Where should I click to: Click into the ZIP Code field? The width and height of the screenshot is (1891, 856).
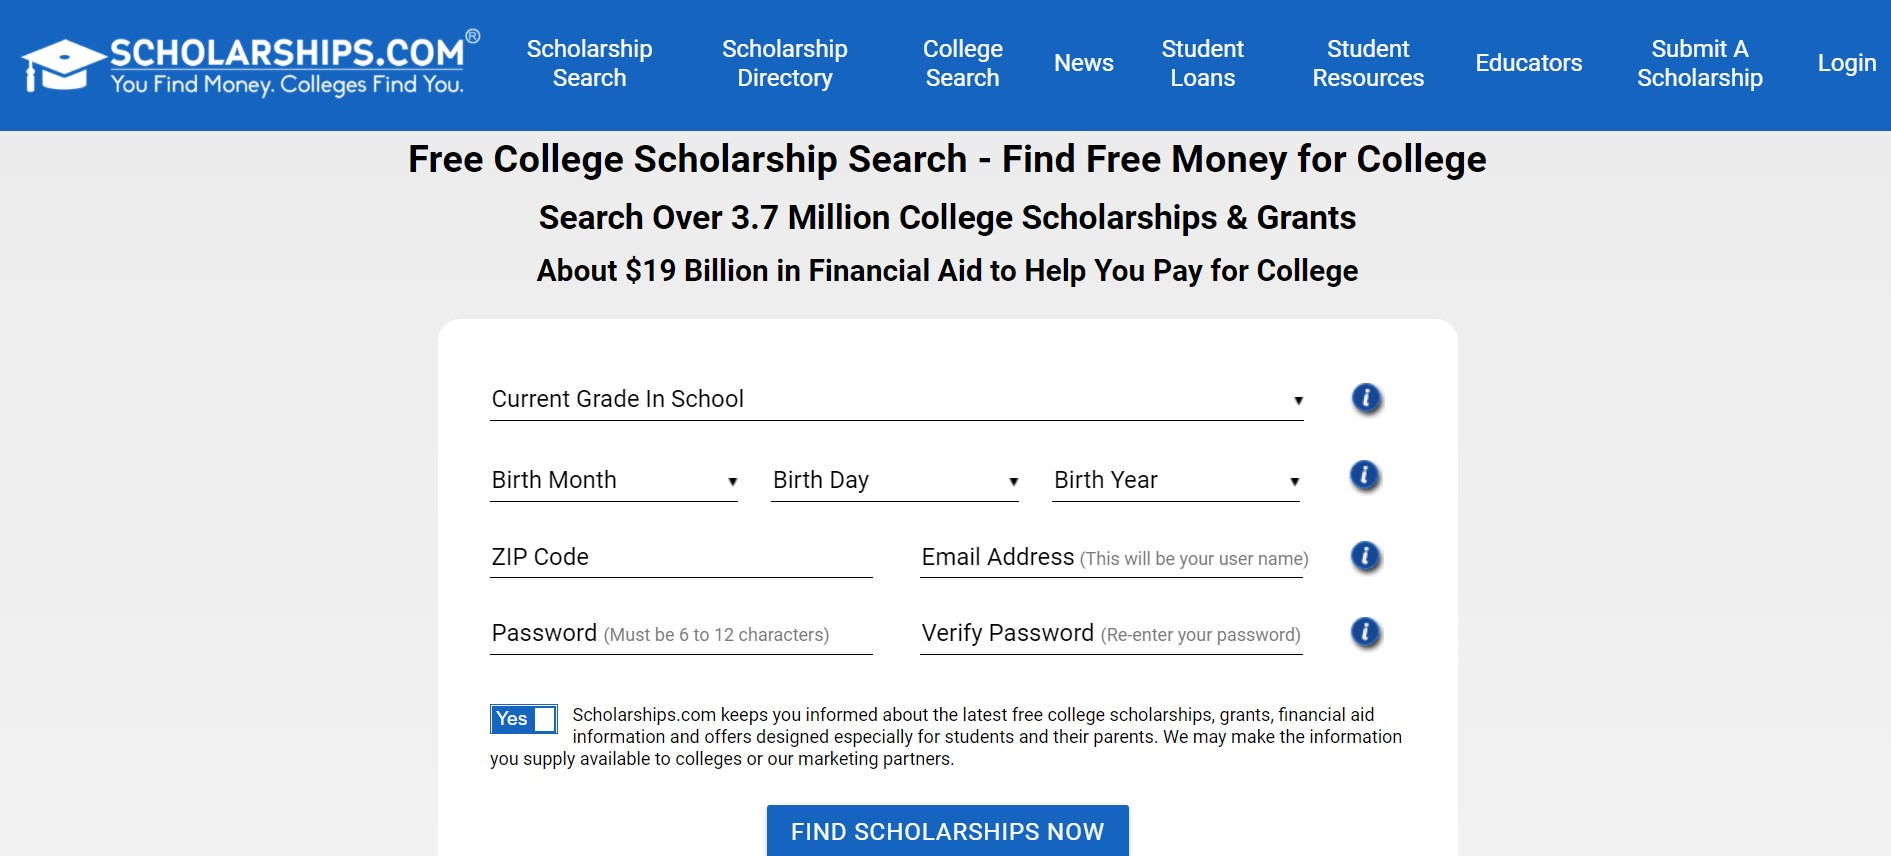[x=681, y=558]
